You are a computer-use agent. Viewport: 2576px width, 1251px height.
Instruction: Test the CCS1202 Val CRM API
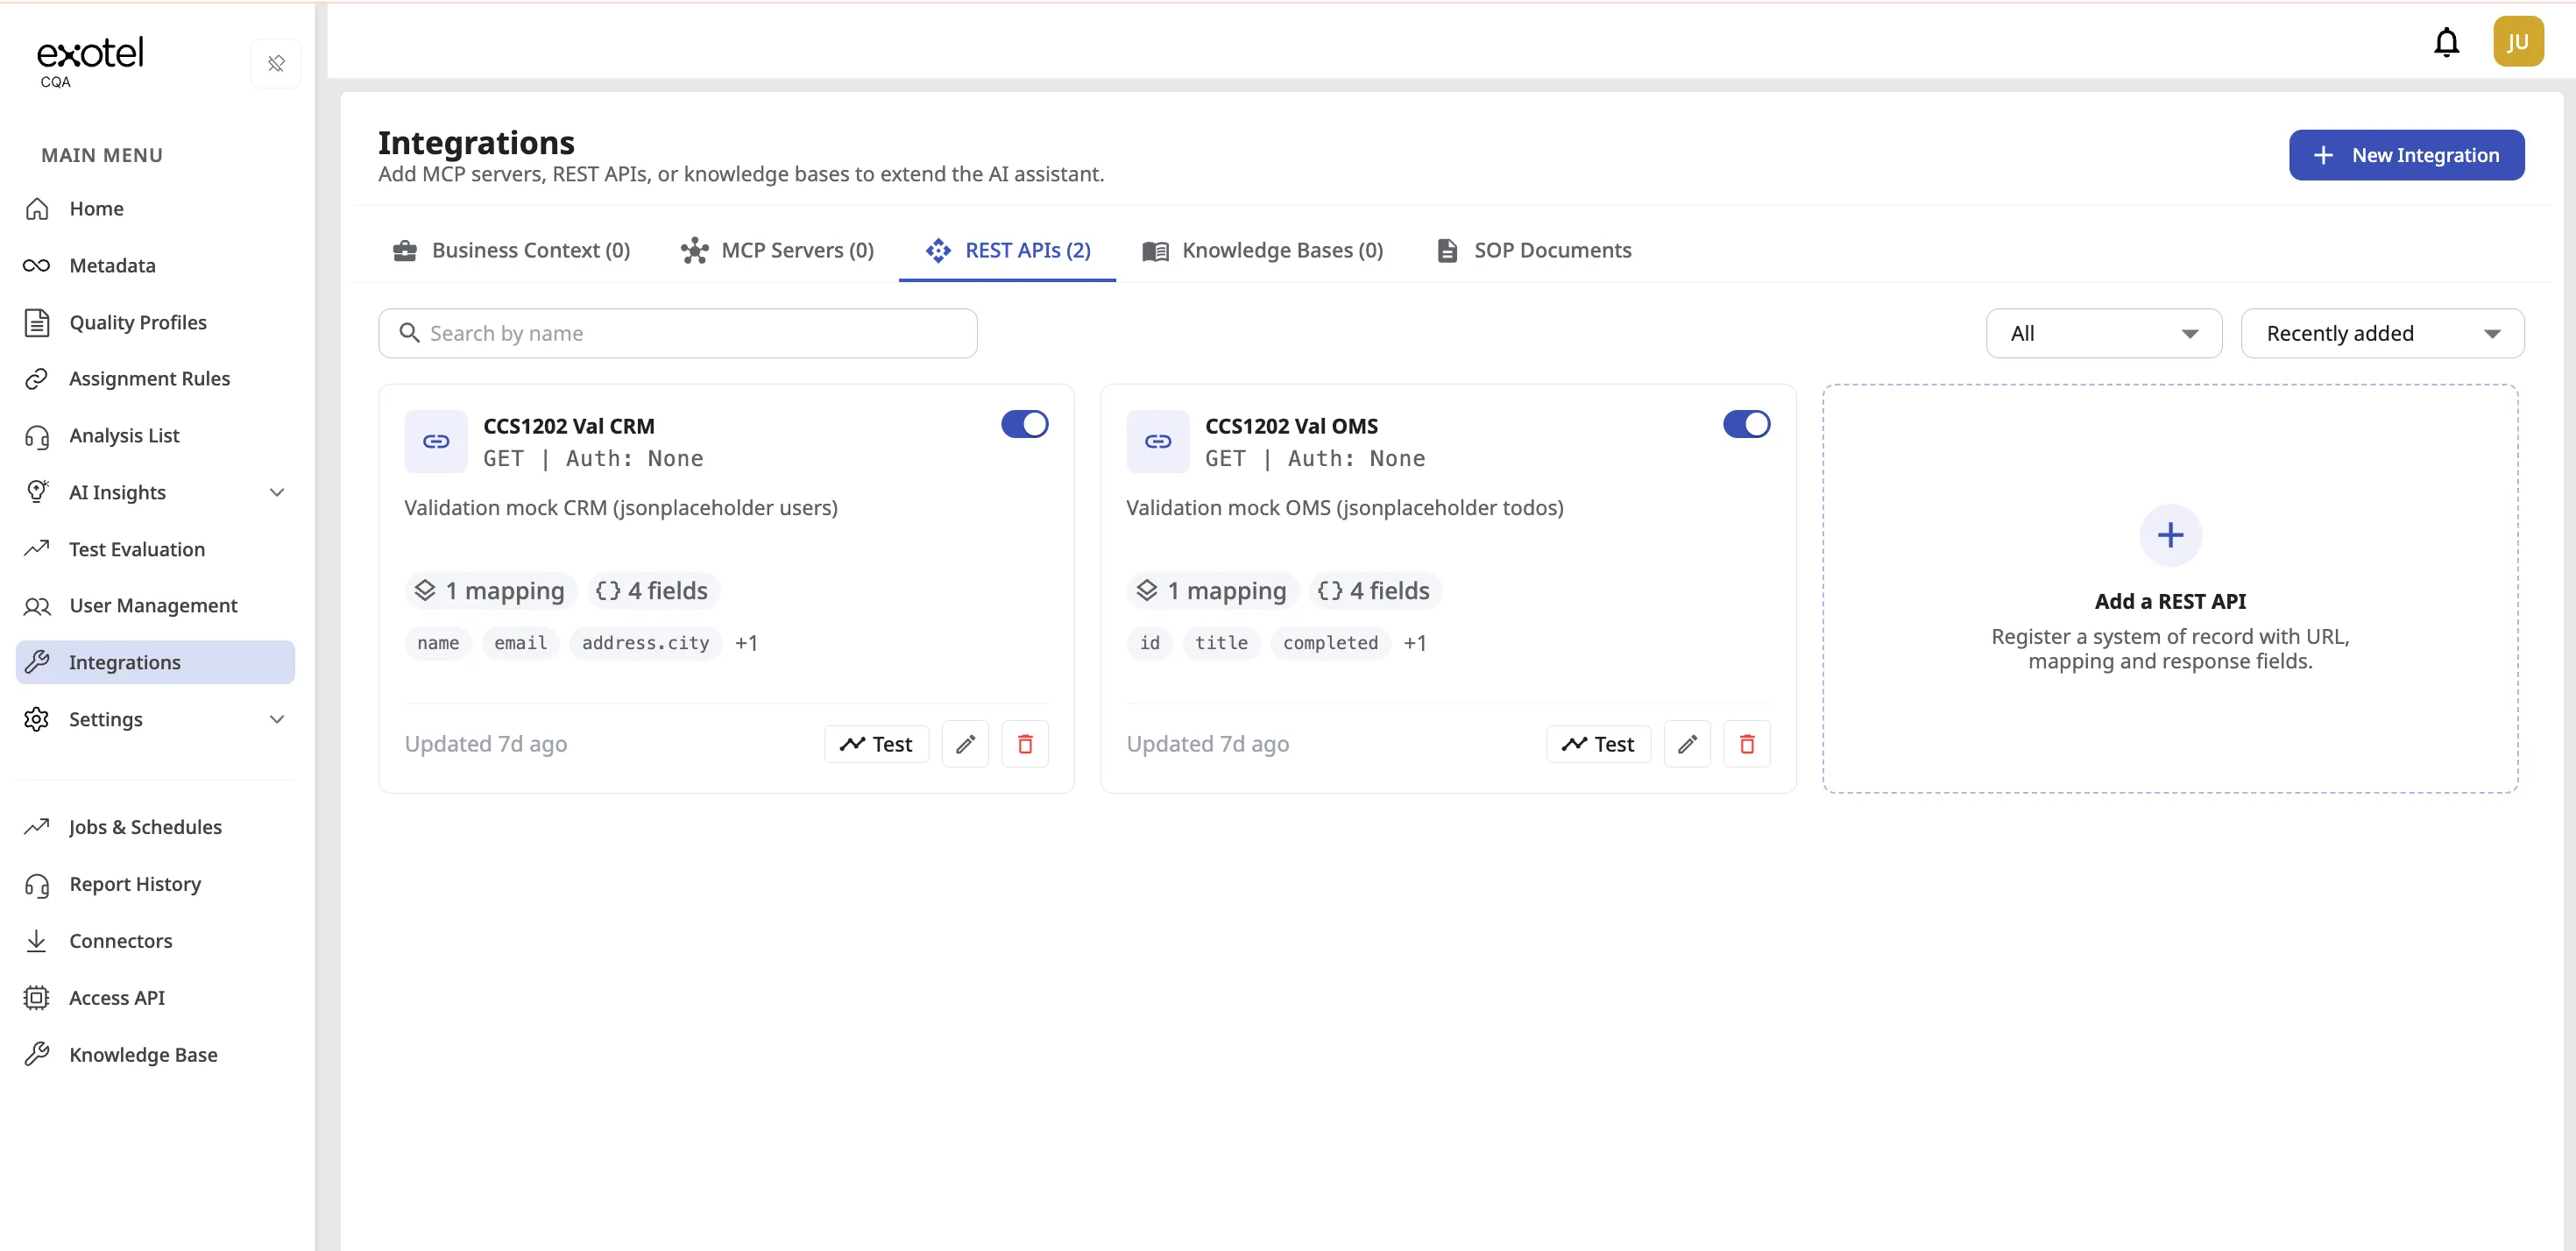click(x=876, y=744)
